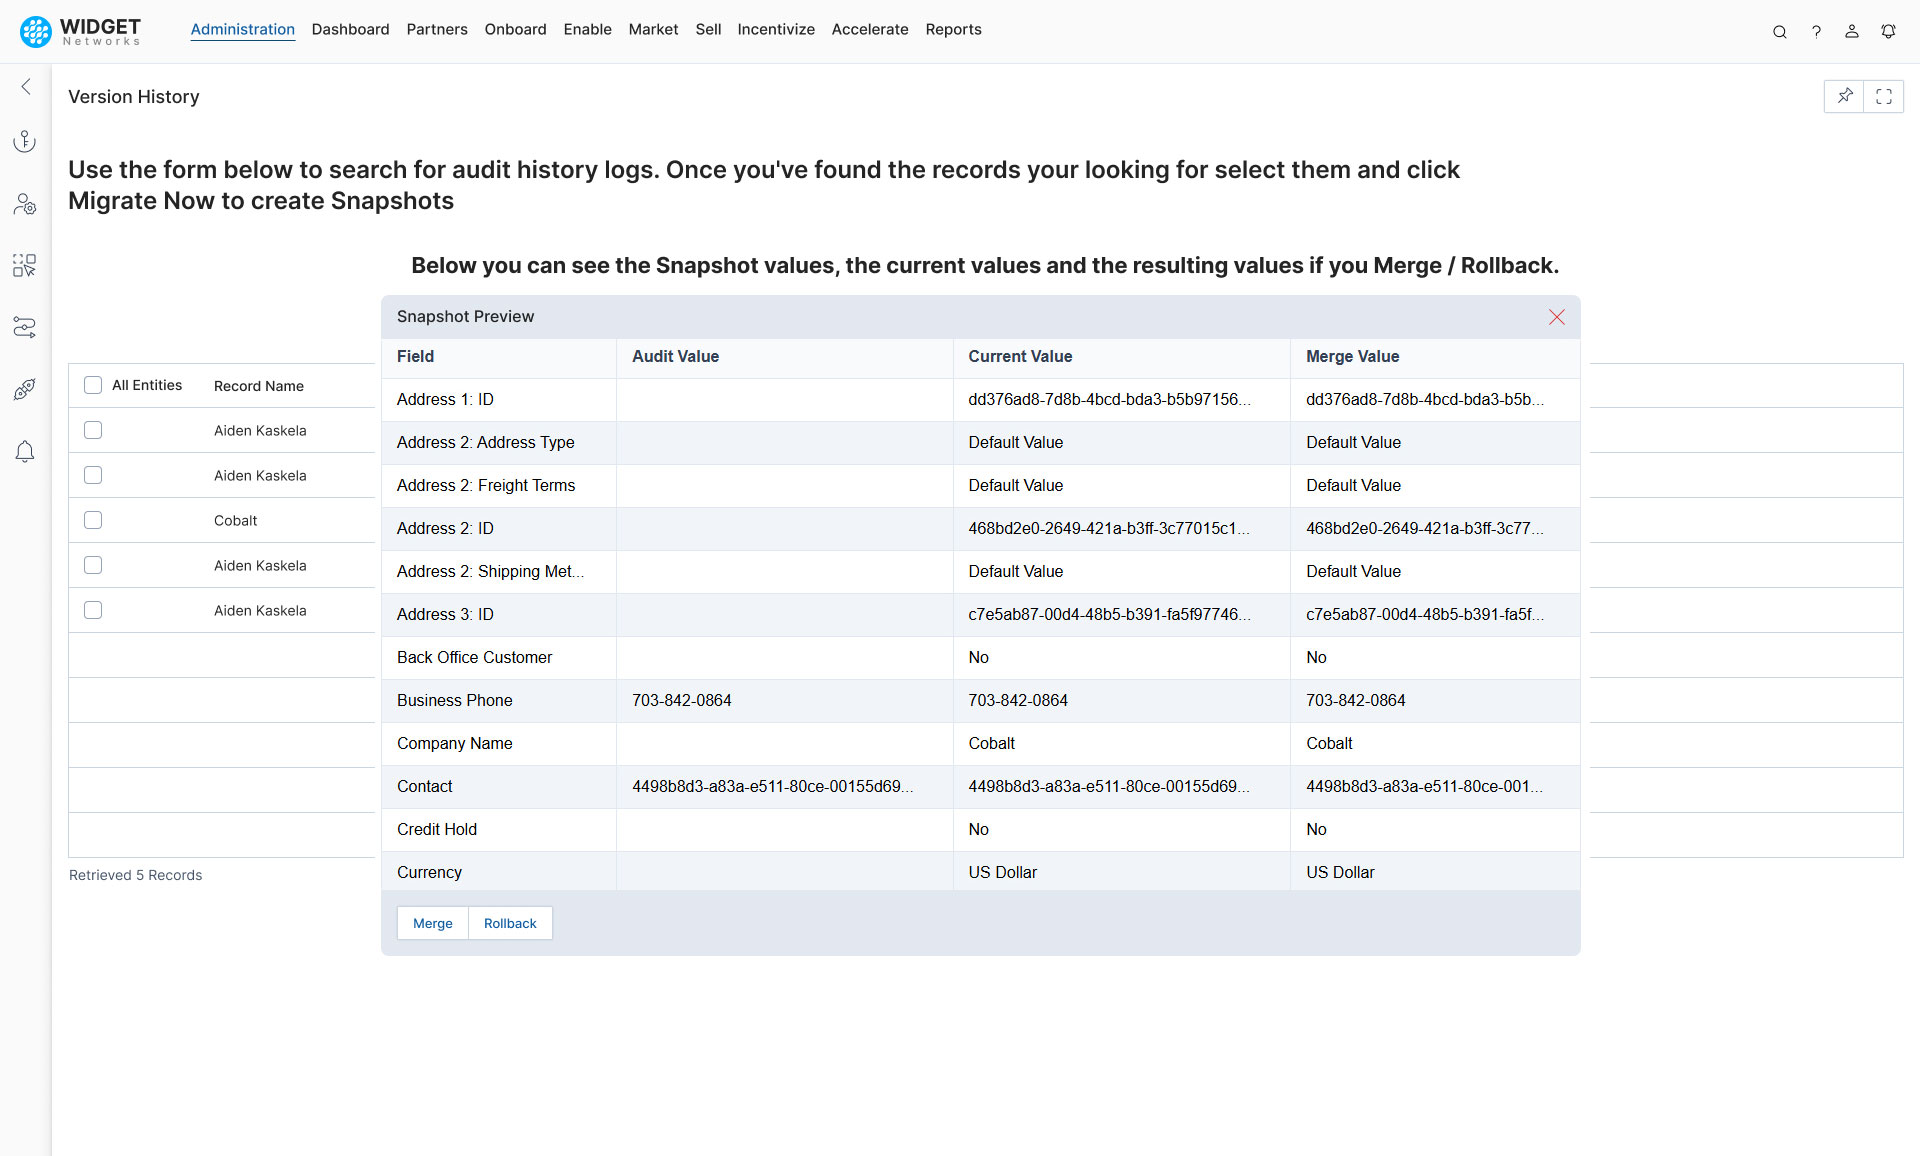Open notifications via the top-right bell icon
This screenshot has width=1920, height=1156.
tap(1889, 31)
